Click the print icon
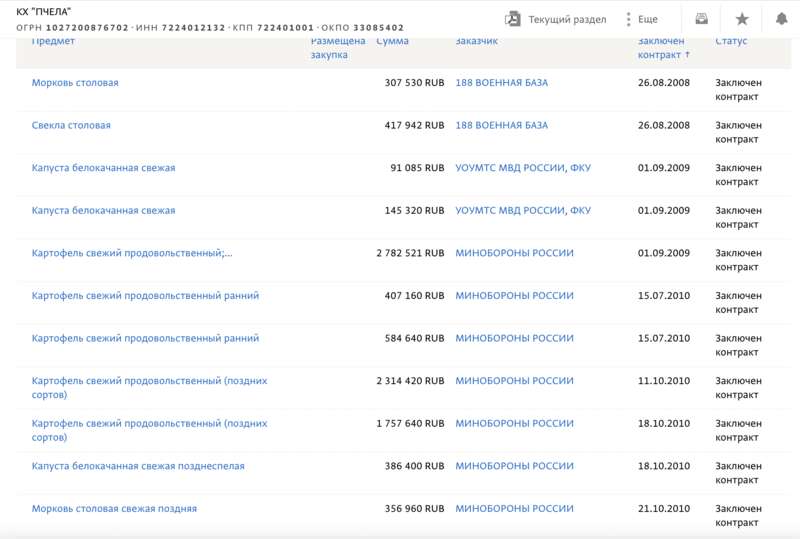 [702, 19]
